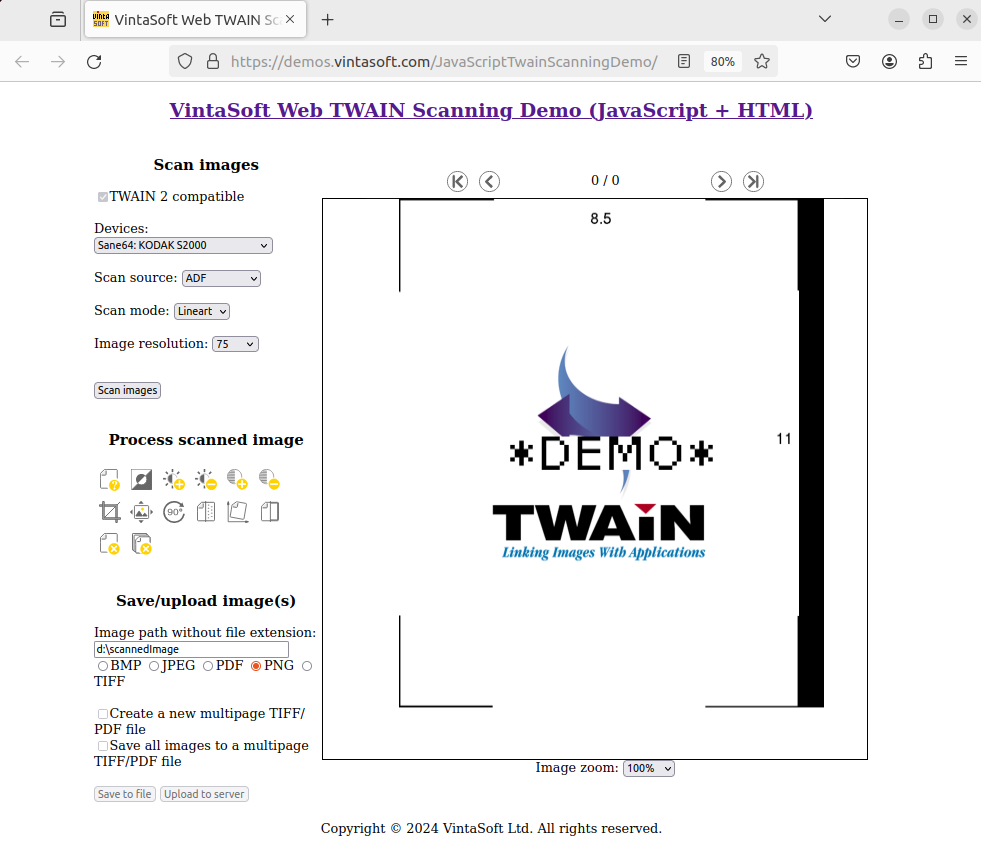
Task: Increase brightness of the scanned image
Action: (x=173, y=479)
